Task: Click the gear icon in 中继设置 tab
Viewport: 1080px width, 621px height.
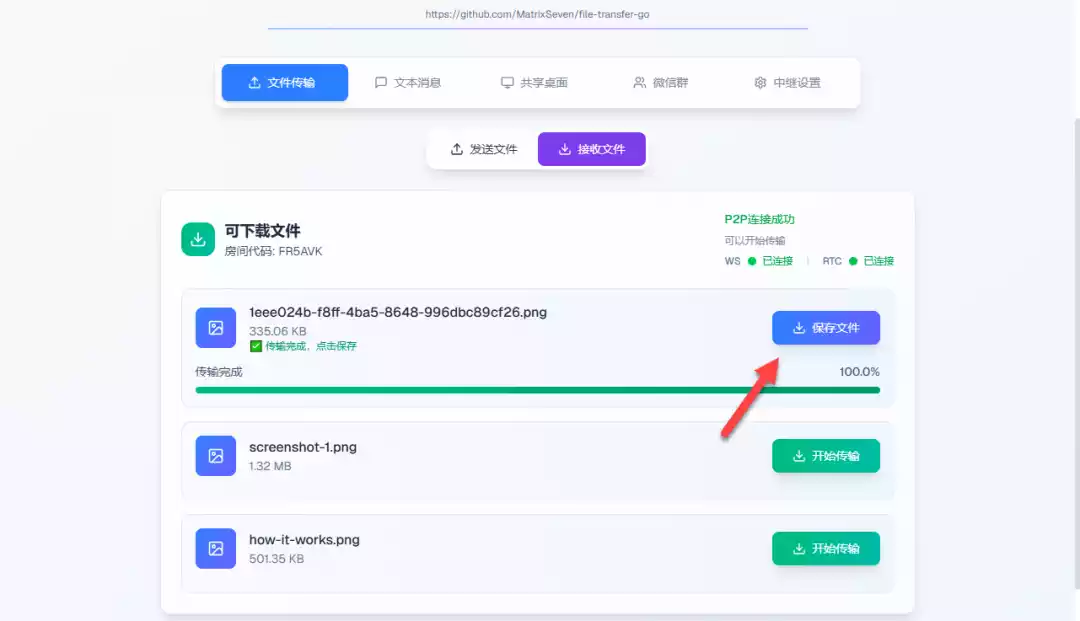Action: click(760, 83)
